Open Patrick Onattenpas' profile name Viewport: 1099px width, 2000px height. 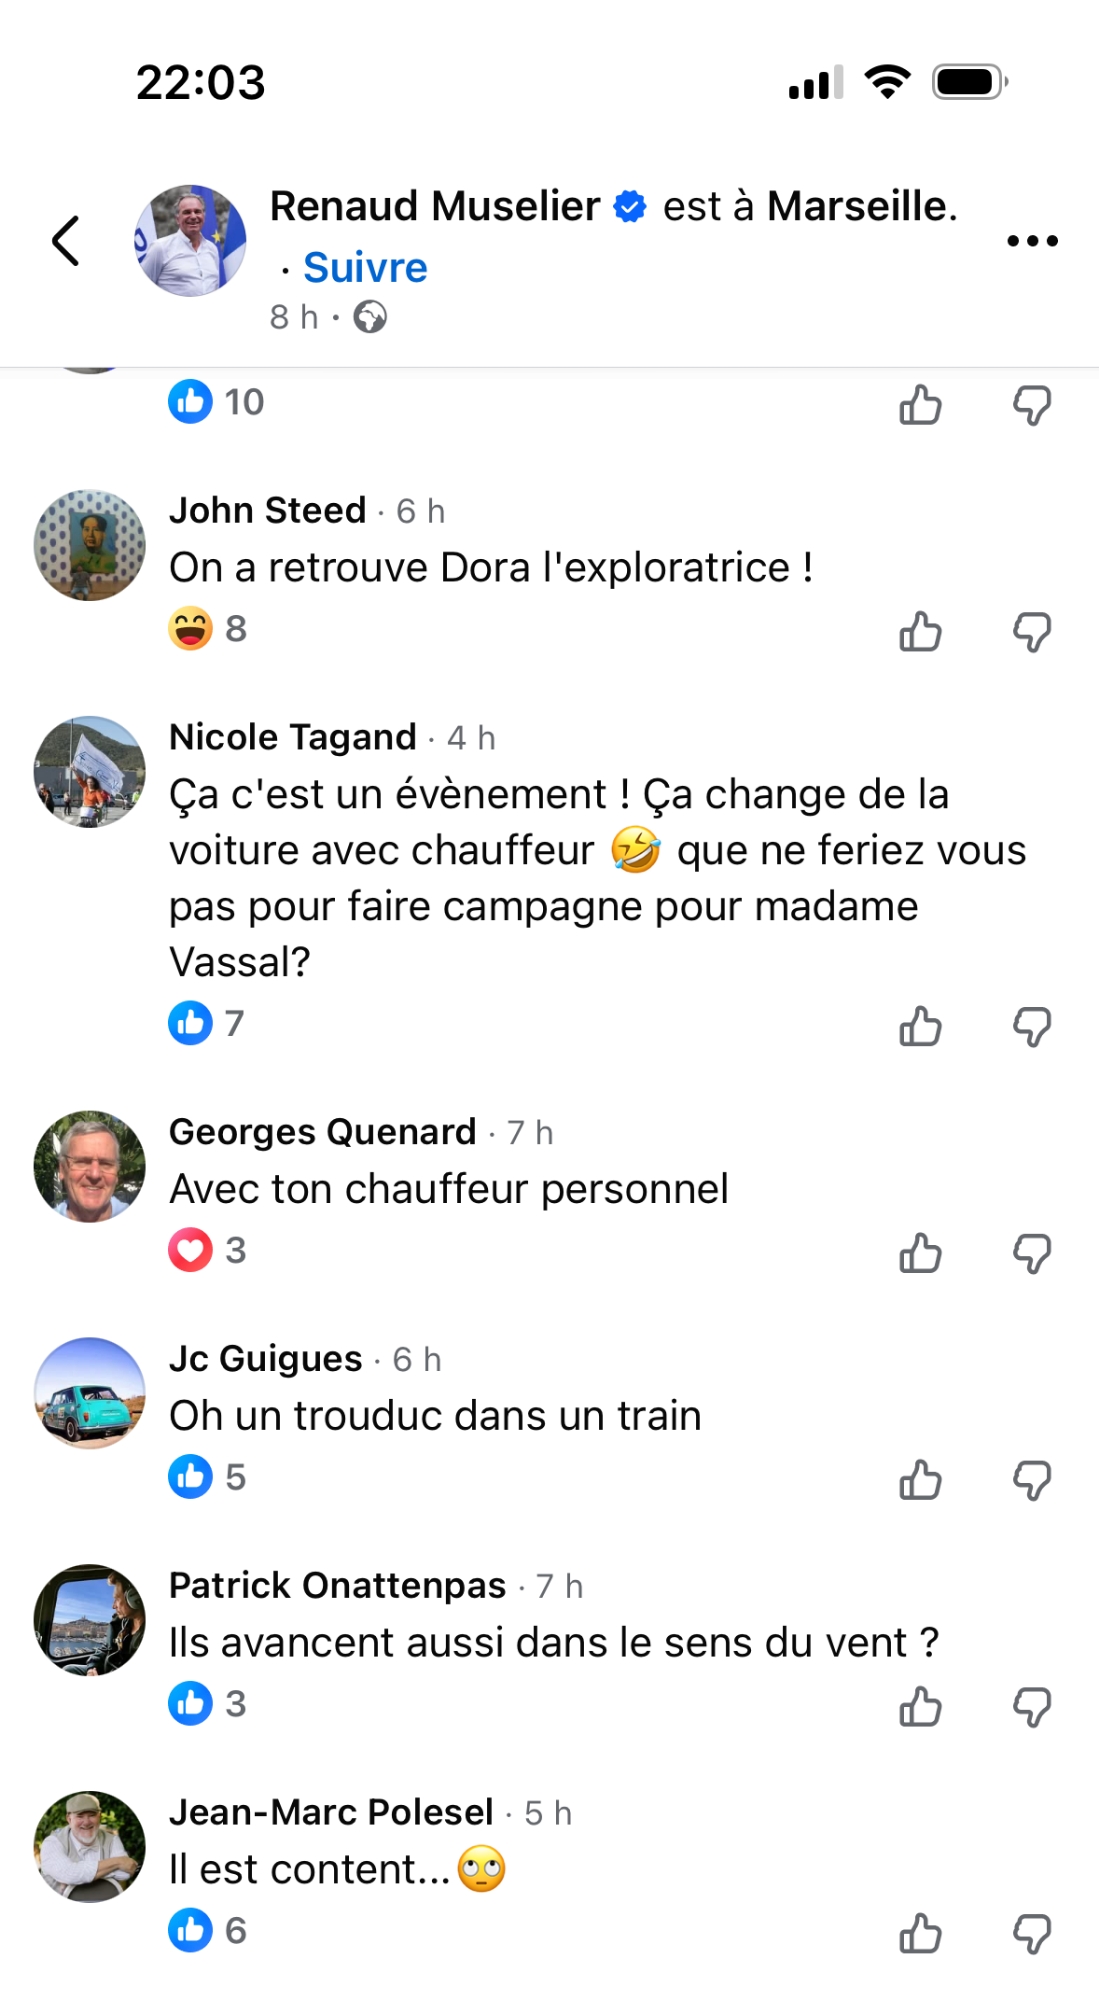pos(337,1585)
